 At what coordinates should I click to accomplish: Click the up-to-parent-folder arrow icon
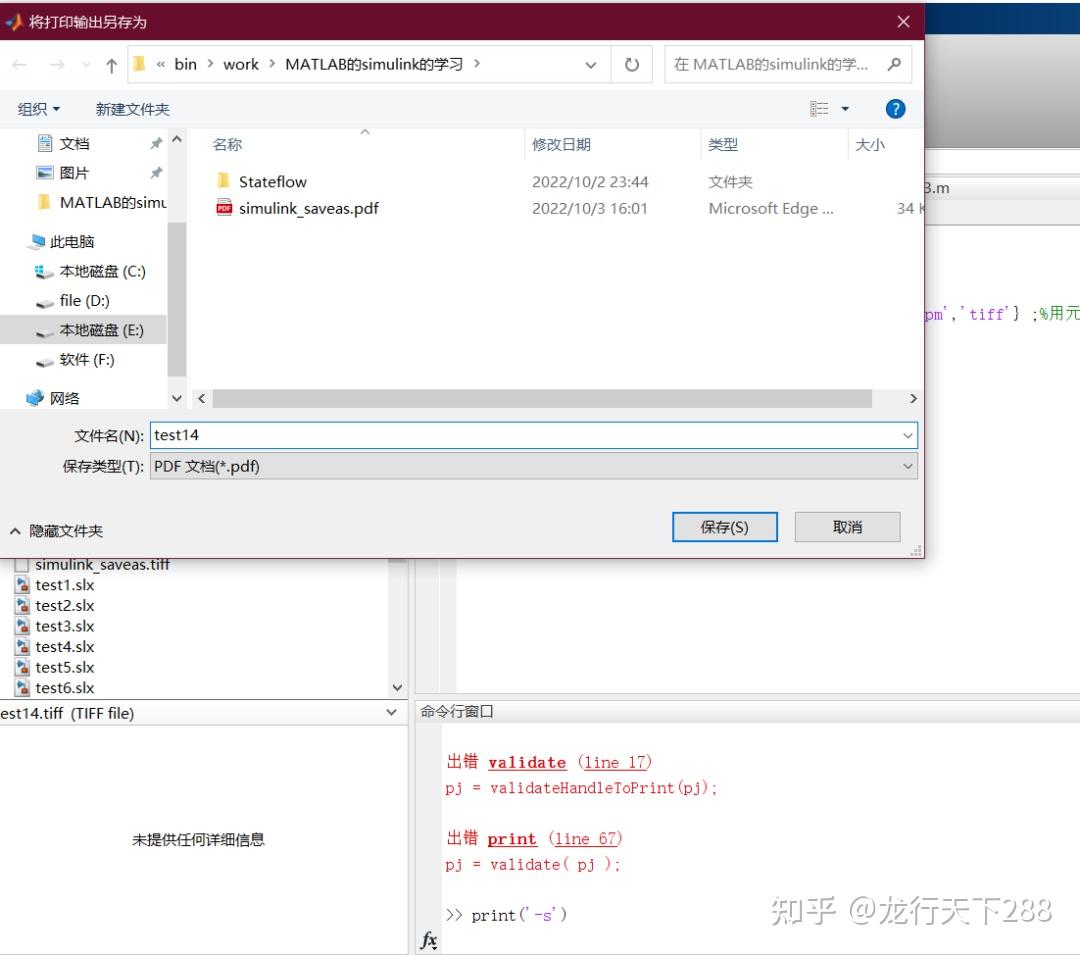point(110,64)
